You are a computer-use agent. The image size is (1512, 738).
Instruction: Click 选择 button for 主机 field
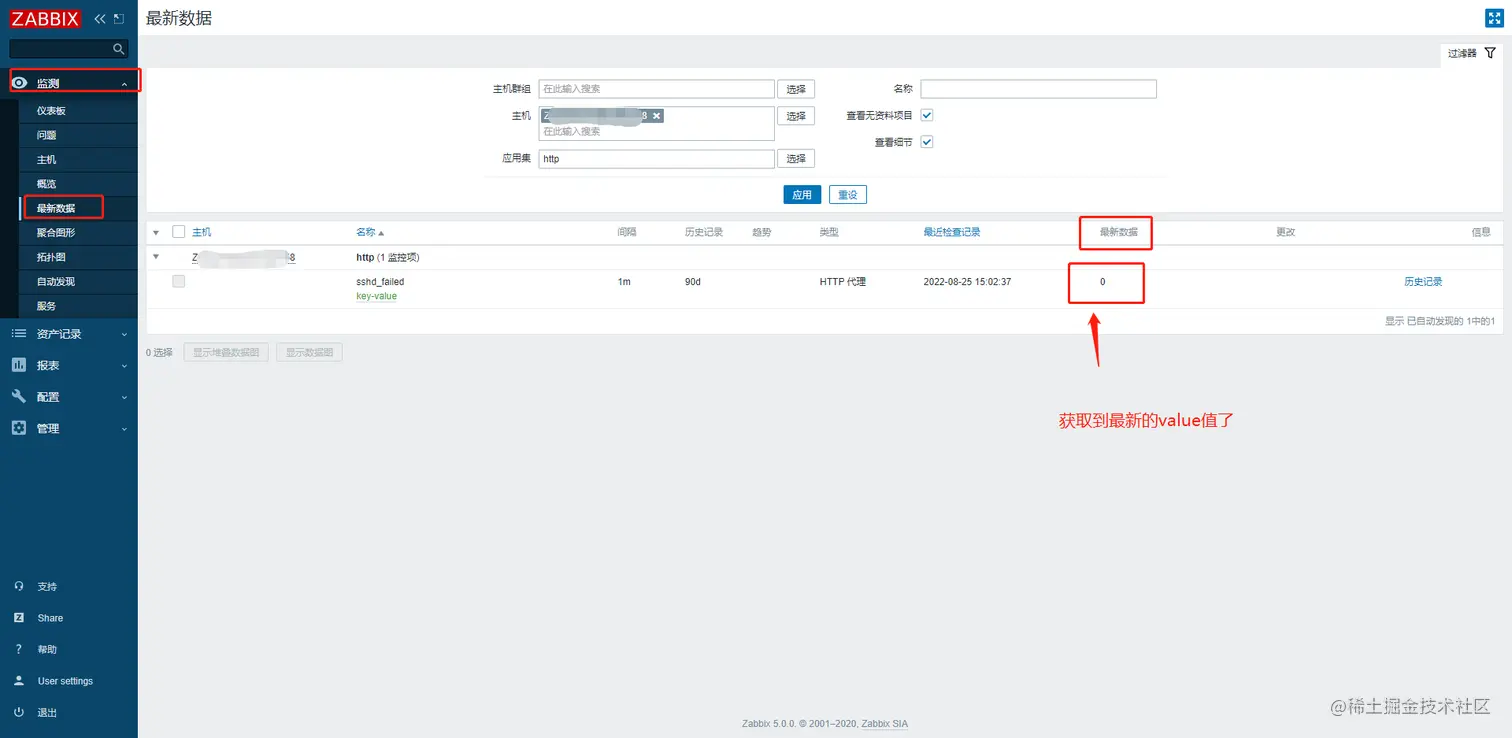(796, 116)
